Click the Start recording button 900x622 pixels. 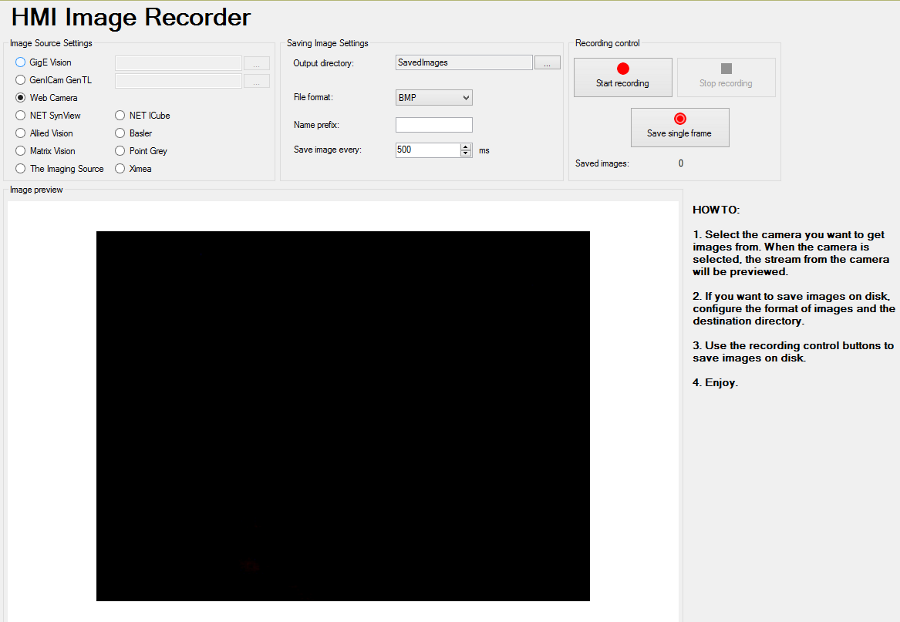[x=622, y=77]
